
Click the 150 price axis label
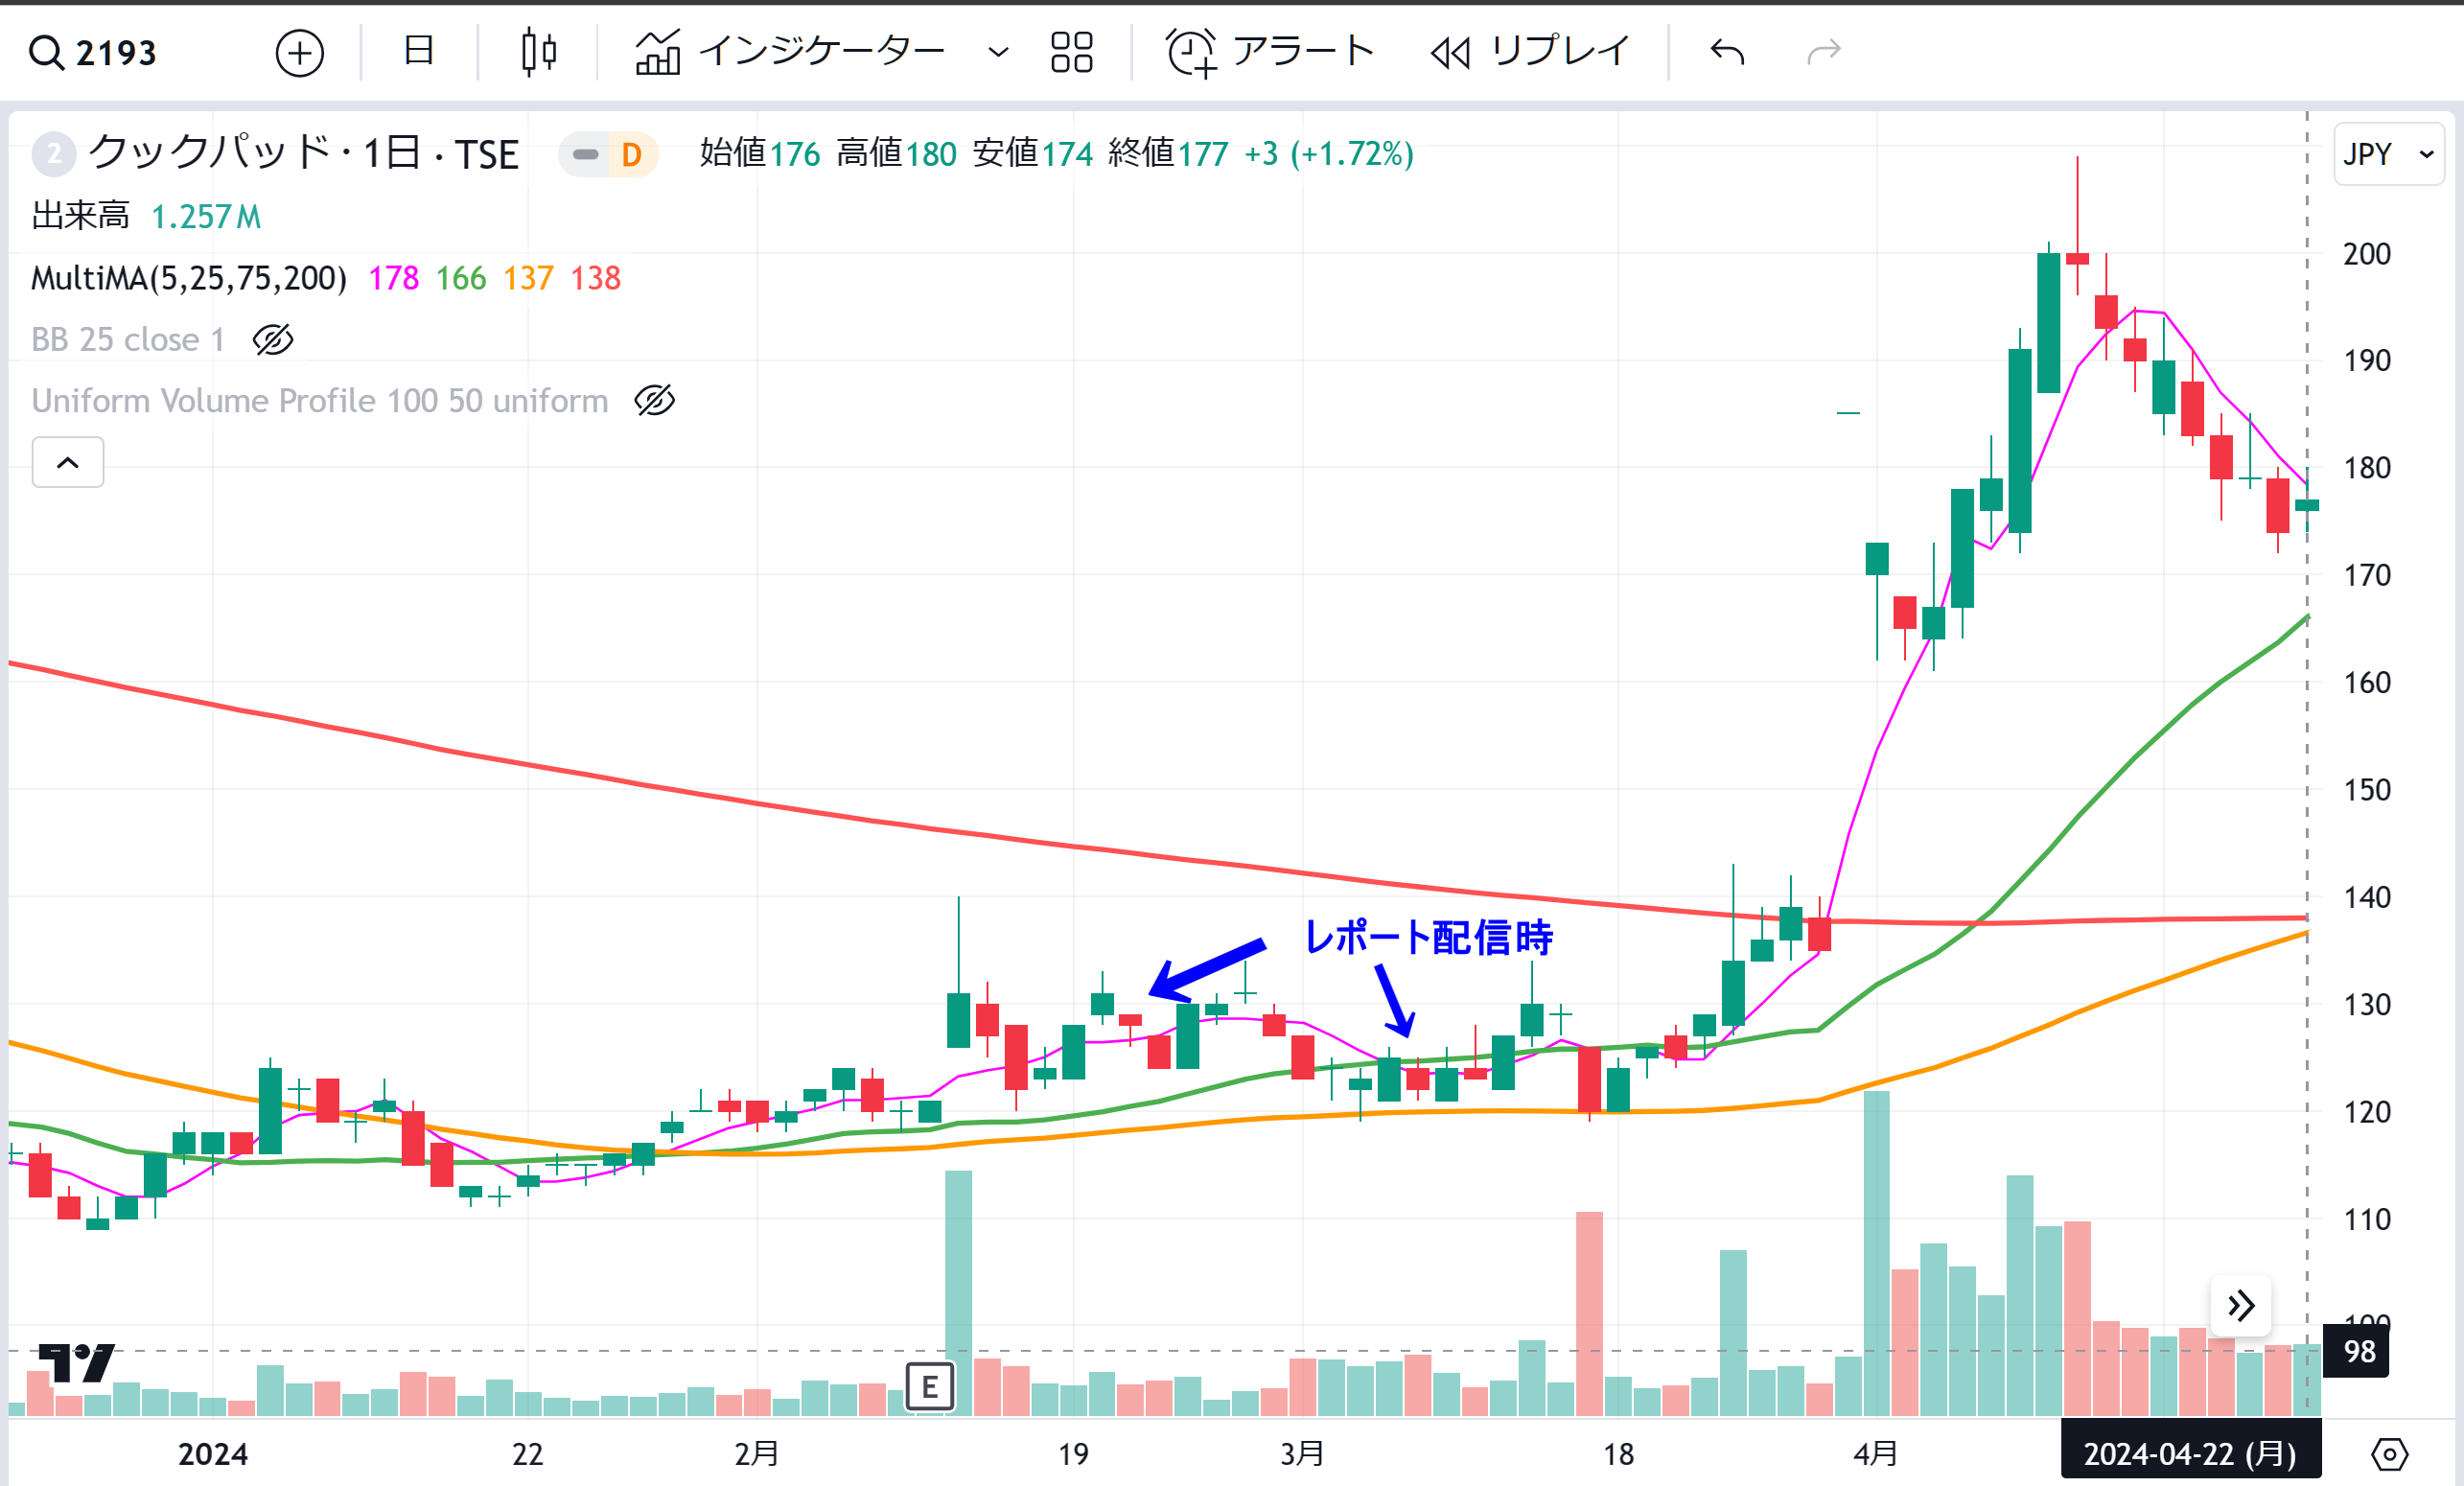[2367, 790]
